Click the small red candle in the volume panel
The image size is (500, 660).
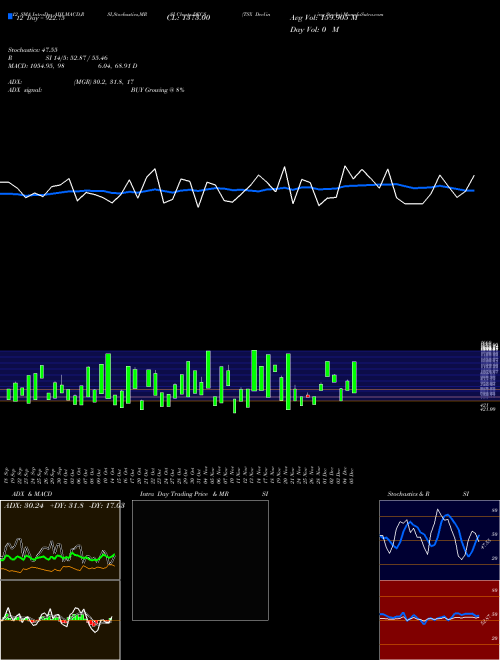(308, 396)
